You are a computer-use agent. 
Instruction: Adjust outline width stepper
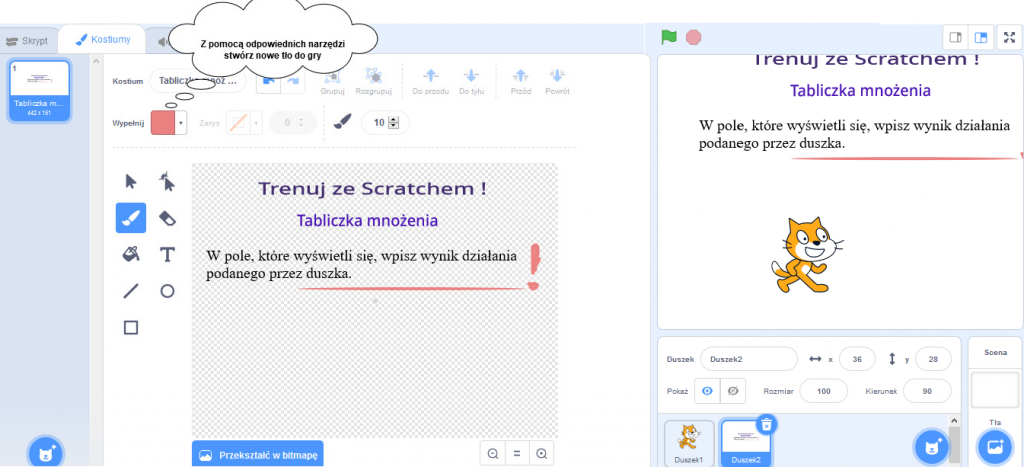tap(301, 122)
